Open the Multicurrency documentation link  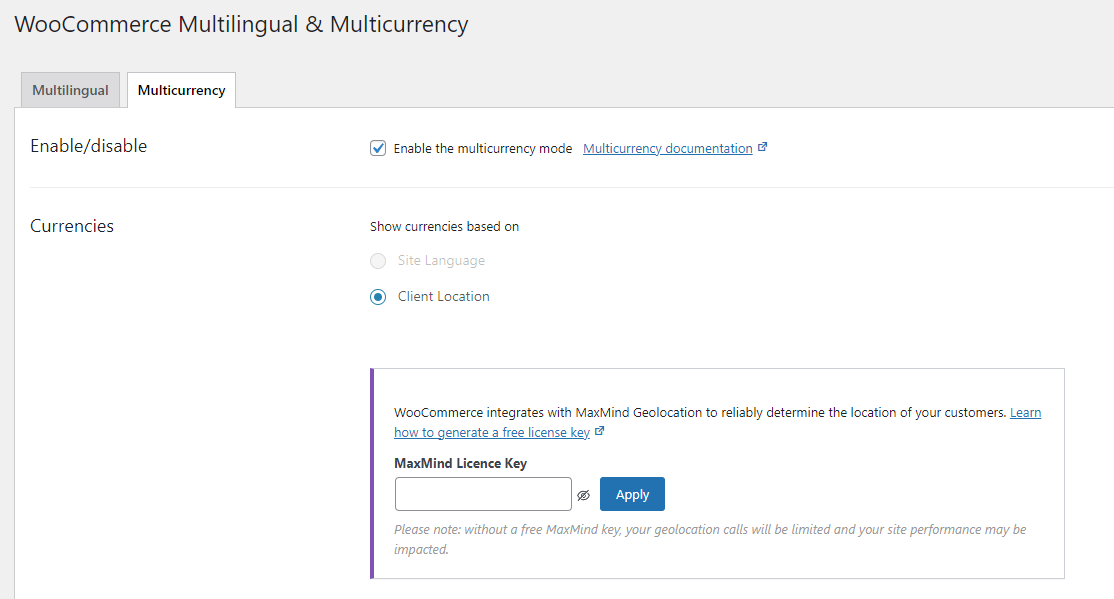tap(667, 148)
